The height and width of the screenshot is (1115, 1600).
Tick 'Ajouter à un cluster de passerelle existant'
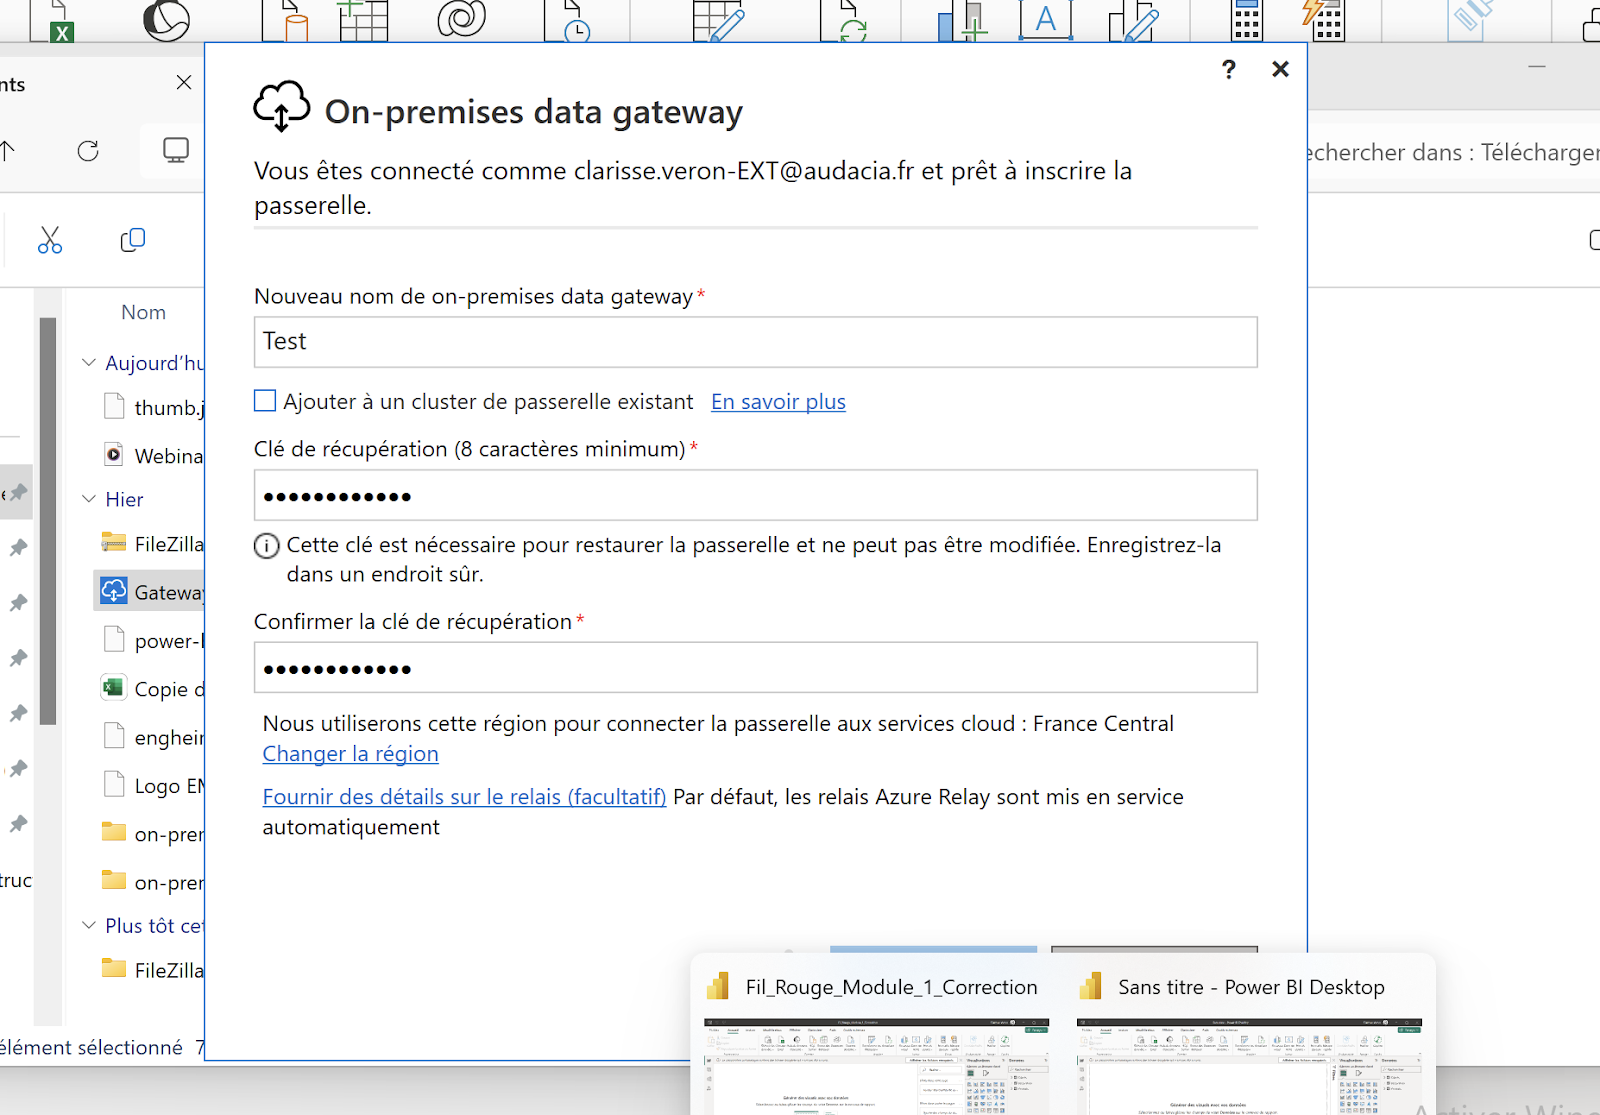pyautogui.click(x=265, y=401)
